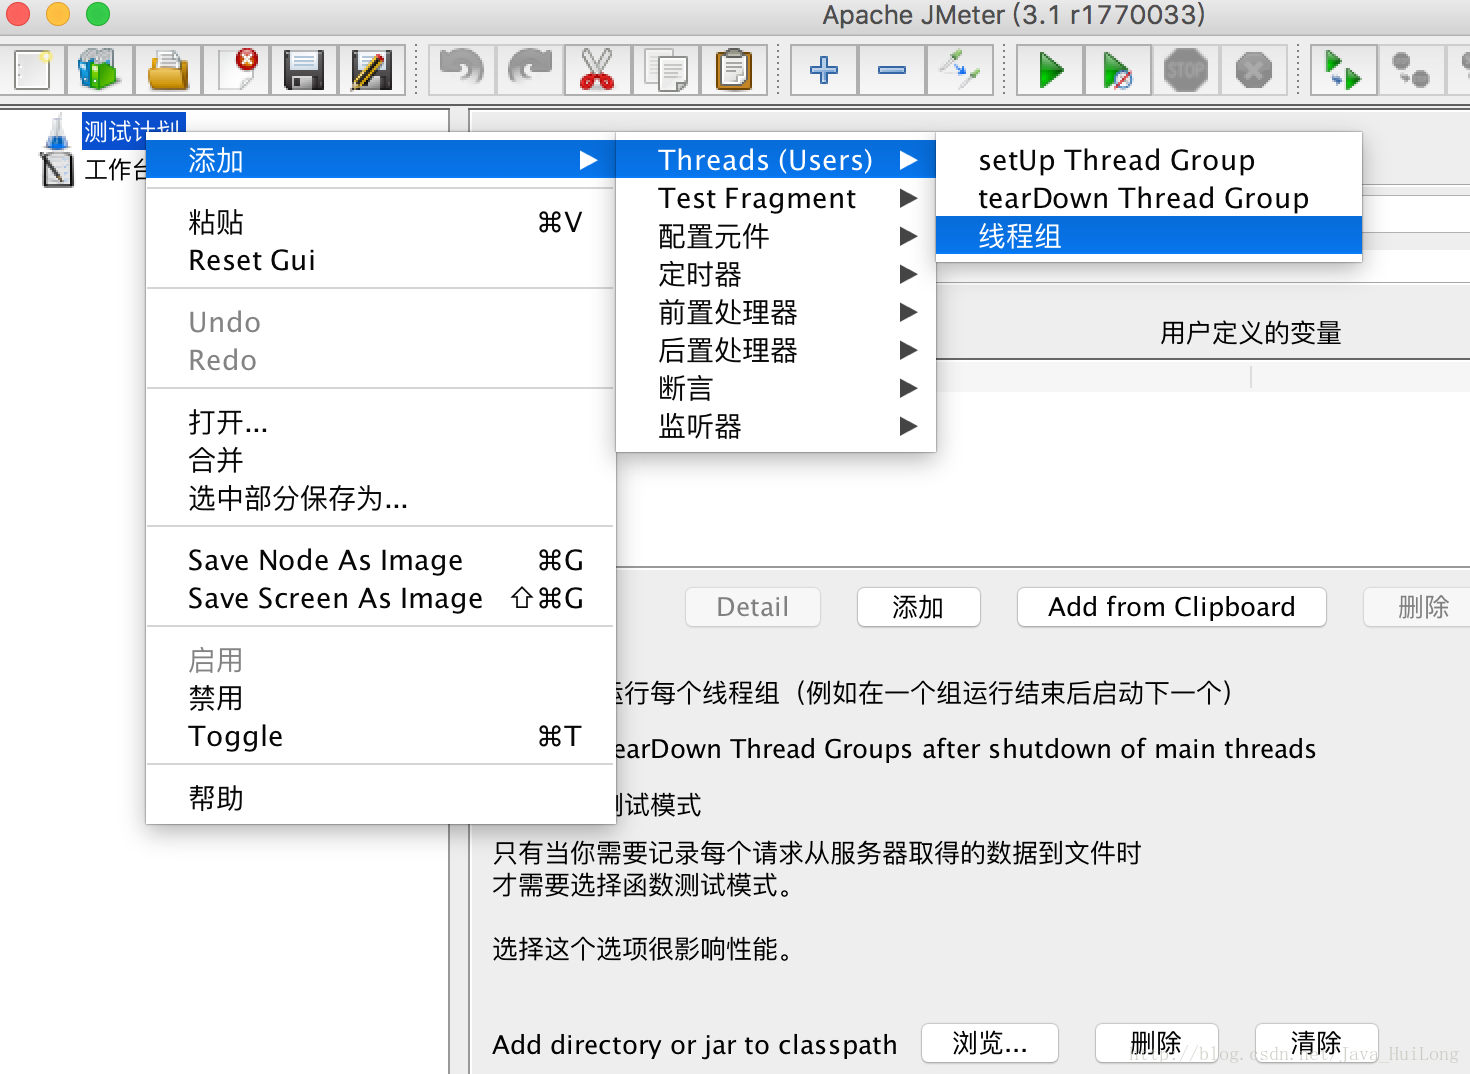The height and width of the screenshot is (1074, 1470).
Task: Click the Copy toolbar icon
Action: 666,70
